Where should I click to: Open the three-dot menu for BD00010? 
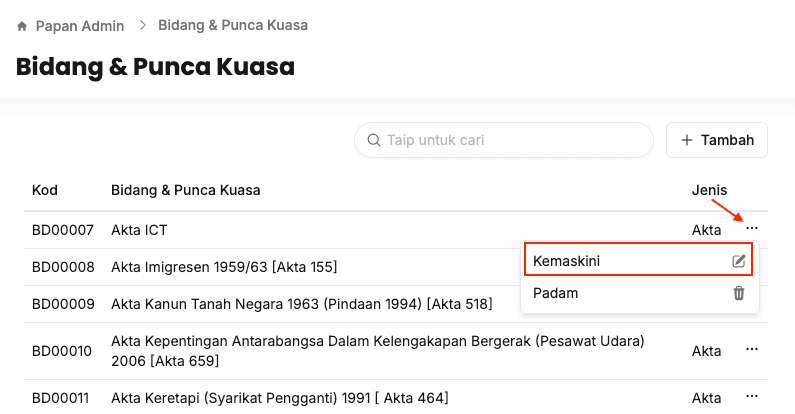coord(752,349)
